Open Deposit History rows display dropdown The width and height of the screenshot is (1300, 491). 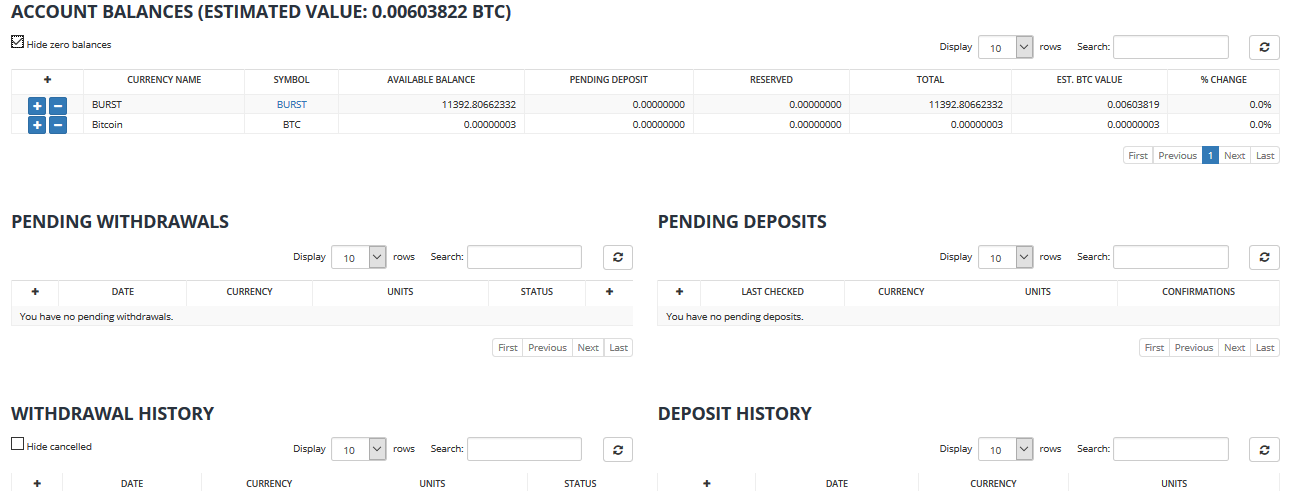[x=1005, y=449]
